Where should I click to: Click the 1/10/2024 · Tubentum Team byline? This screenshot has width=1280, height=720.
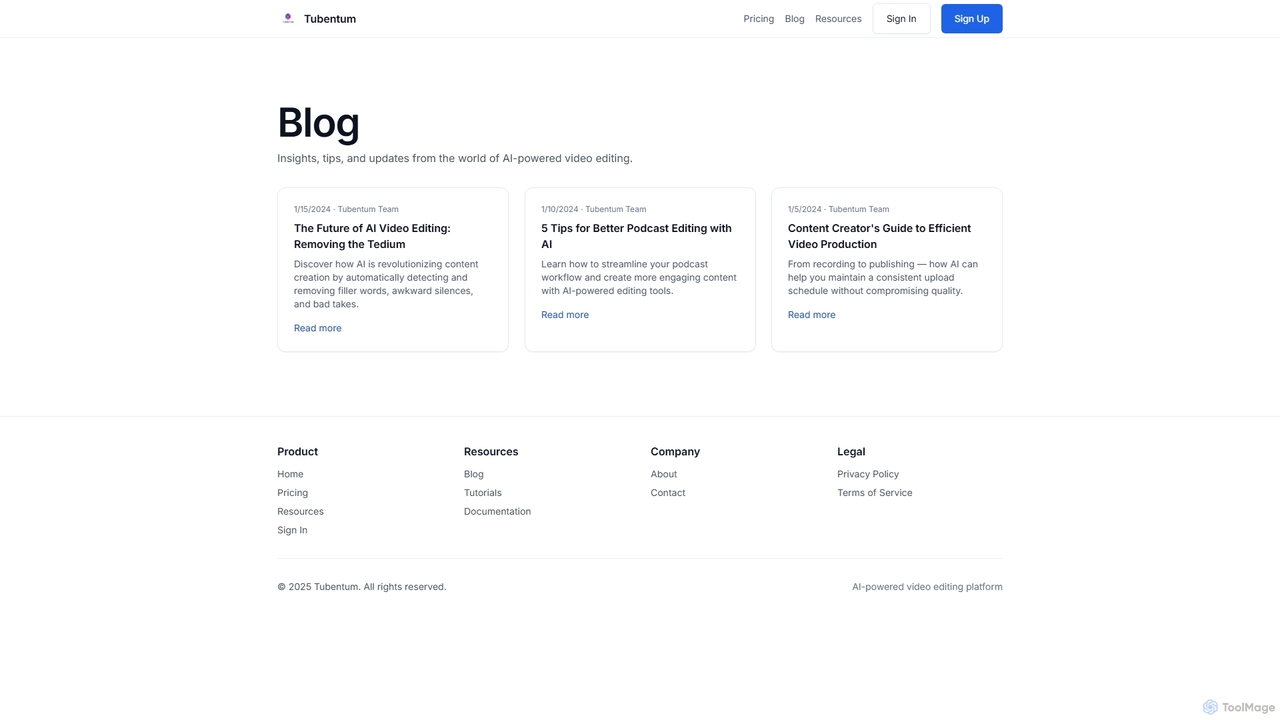click(594, 209)
